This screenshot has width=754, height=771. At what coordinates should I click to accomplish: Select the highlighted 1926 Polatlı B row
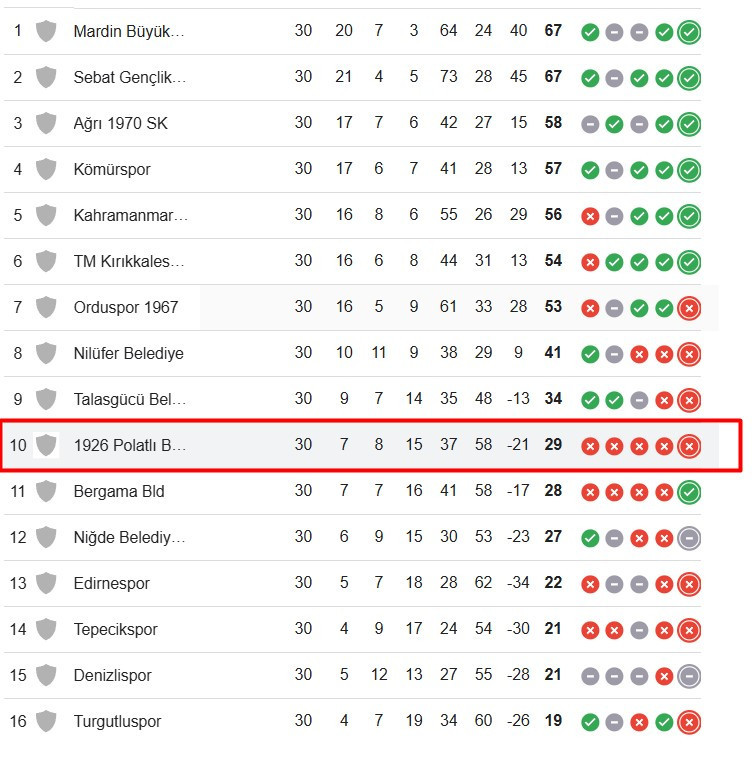coord(371,445)
